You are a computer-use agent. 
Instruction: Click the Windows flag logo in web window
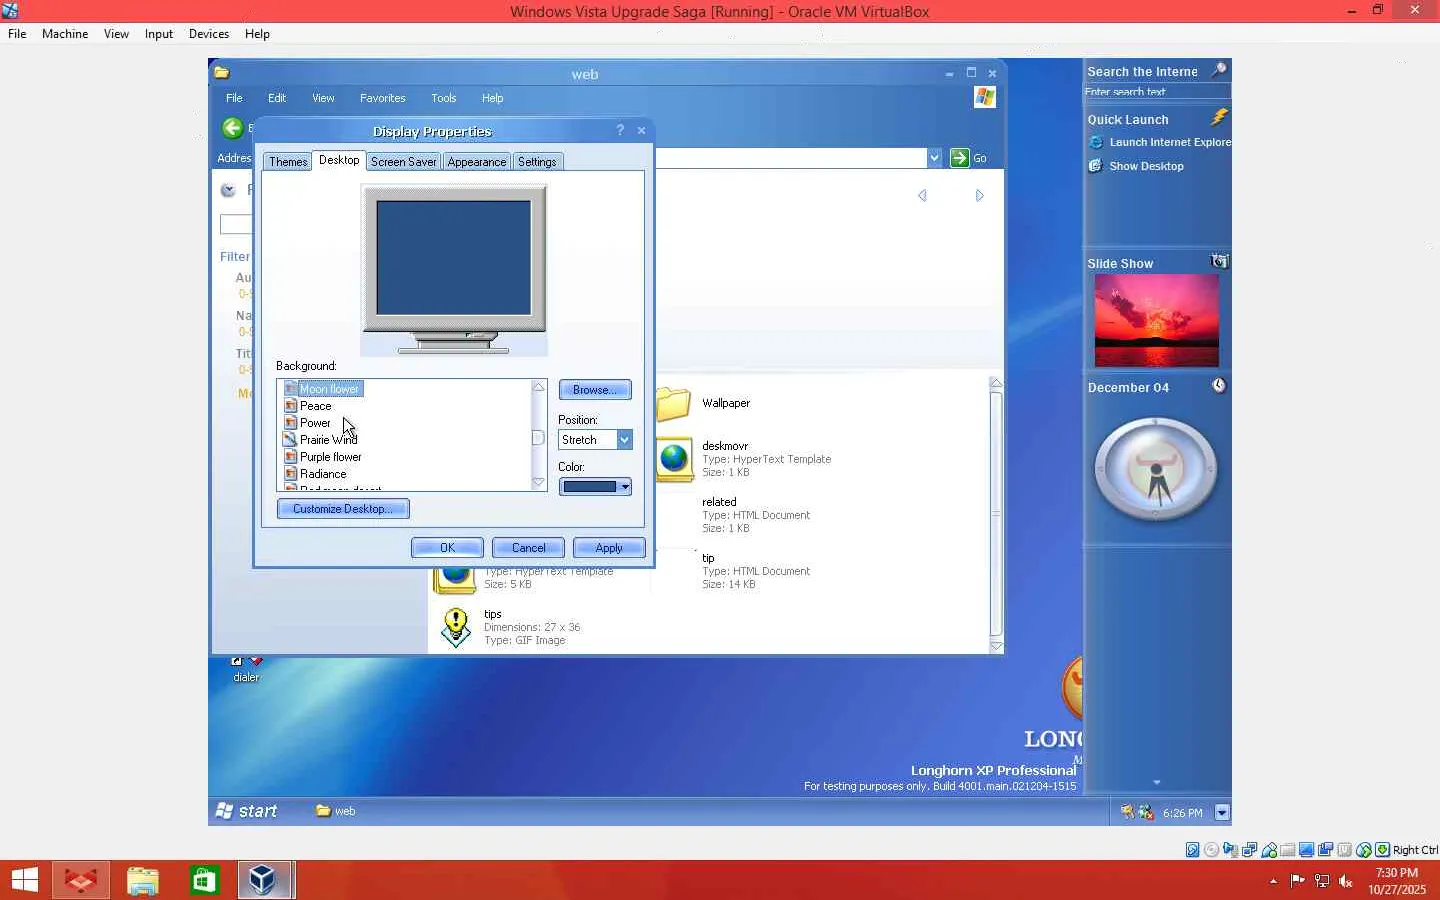tap(985, 97)
